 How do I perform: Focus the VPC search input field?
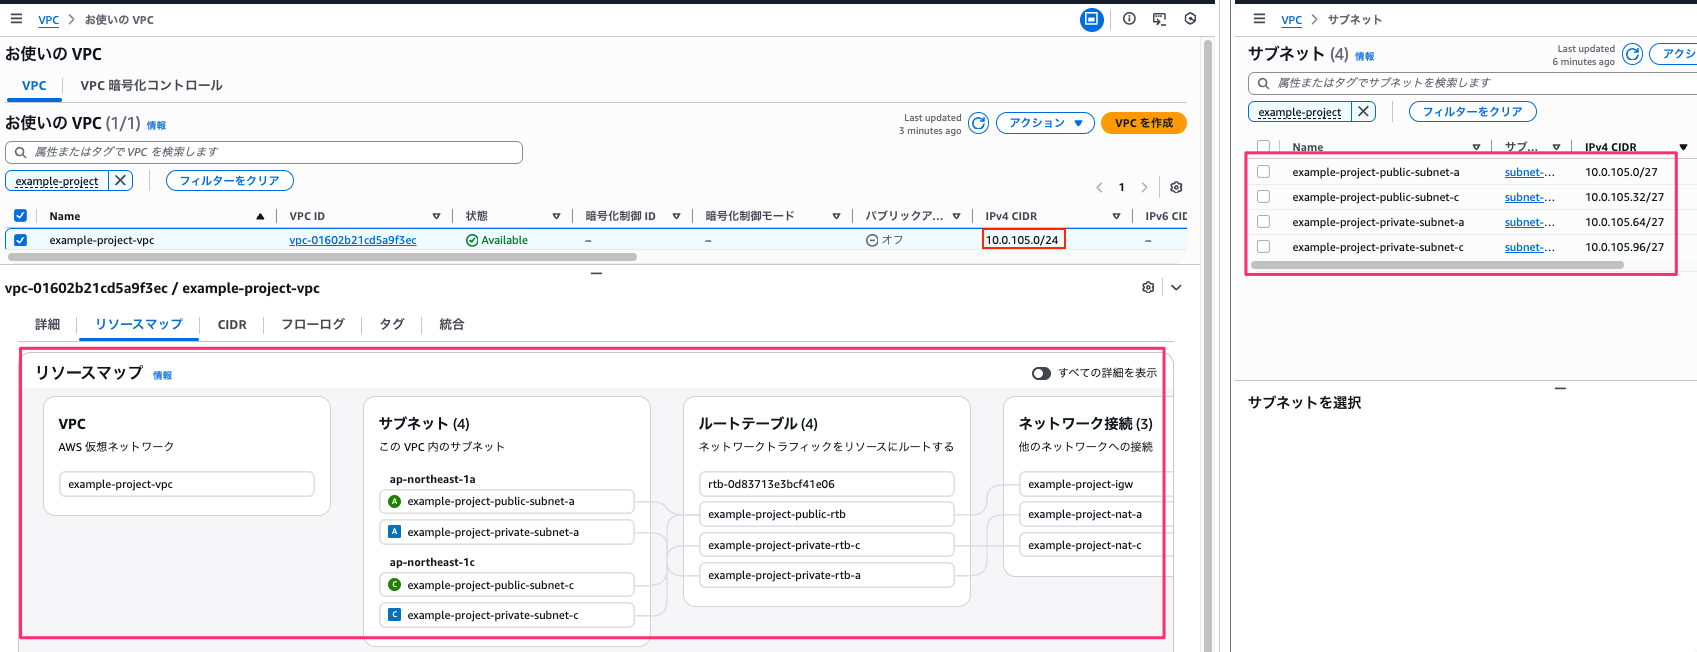tap(270, 152)
